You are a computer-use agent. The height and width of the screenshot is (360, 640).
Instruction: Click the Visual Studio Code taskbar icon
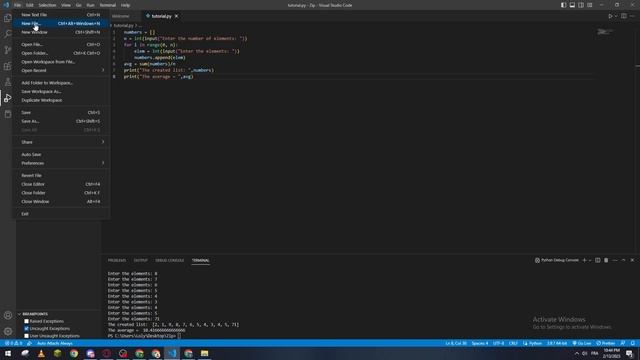172,353
